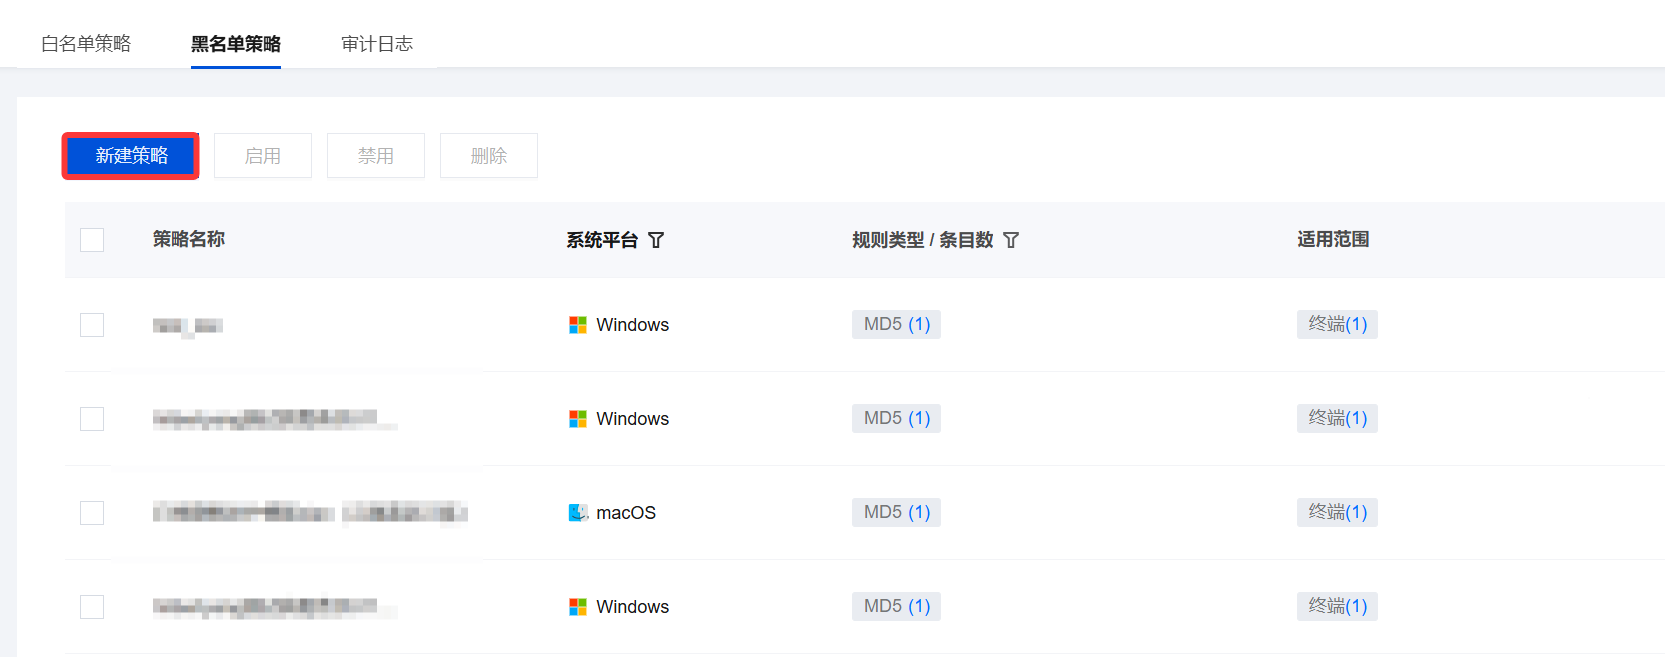Tick checkbox of first Windows policy row
The height and width of the screenshot is (657, 1665).
click(x=92, y=325)
